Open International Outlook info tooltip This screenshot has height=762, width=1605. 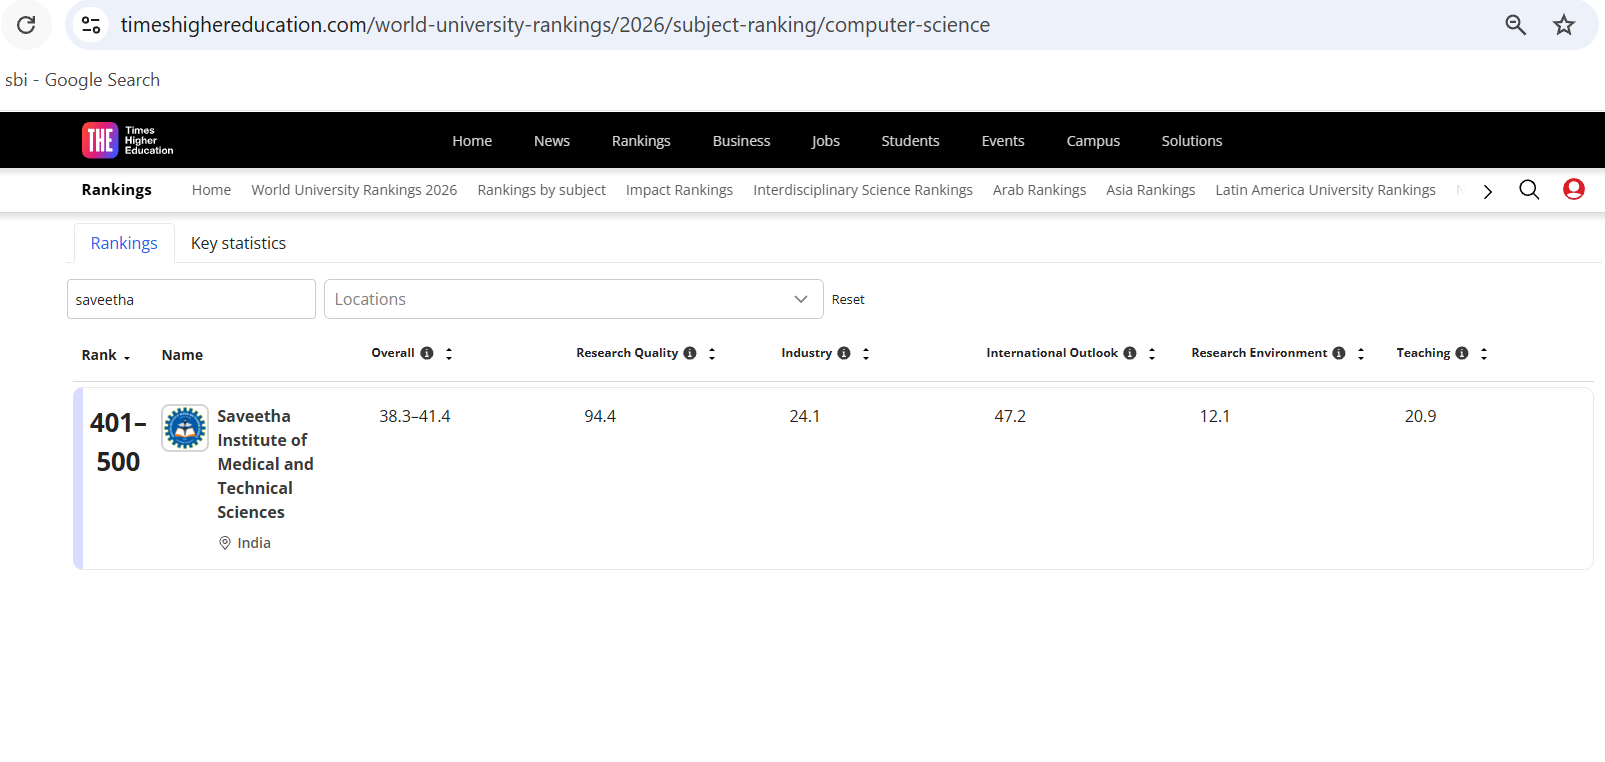(1130, 353)
